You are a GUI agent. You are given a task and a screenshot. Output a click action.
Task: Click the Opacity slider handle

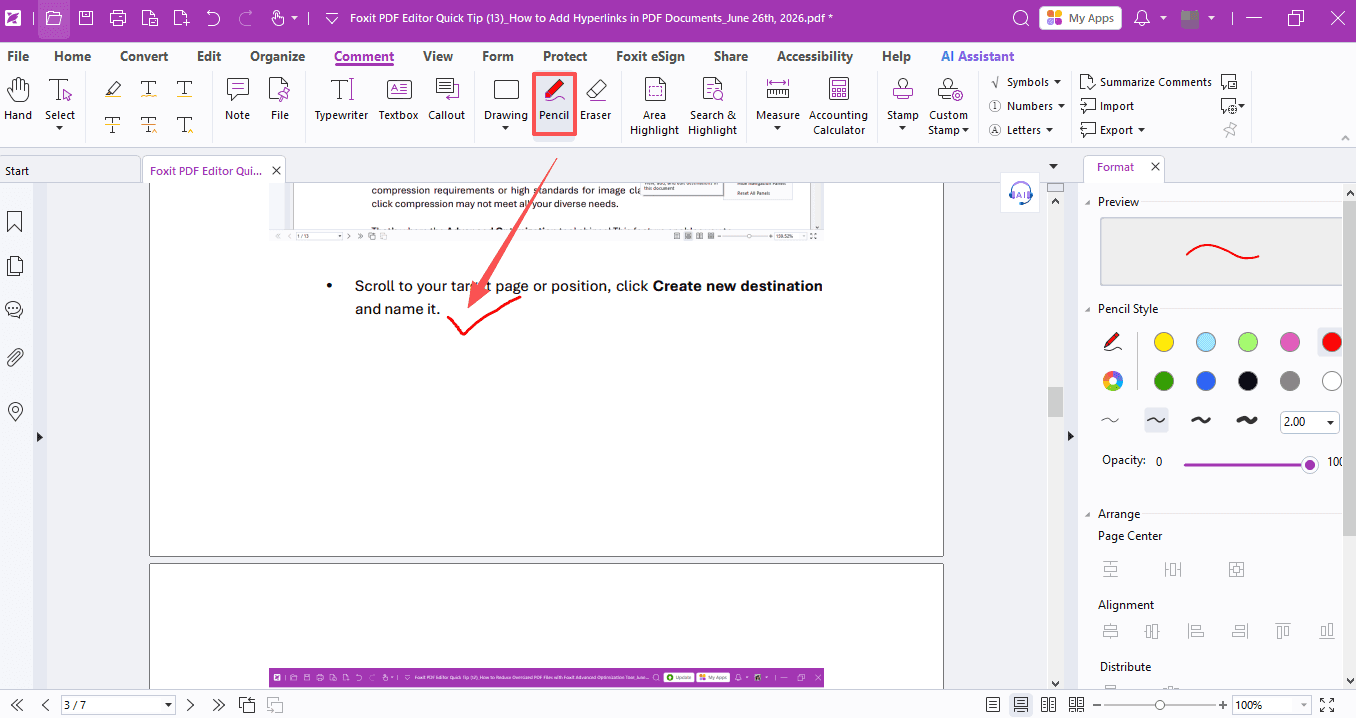pos(1310,464)
